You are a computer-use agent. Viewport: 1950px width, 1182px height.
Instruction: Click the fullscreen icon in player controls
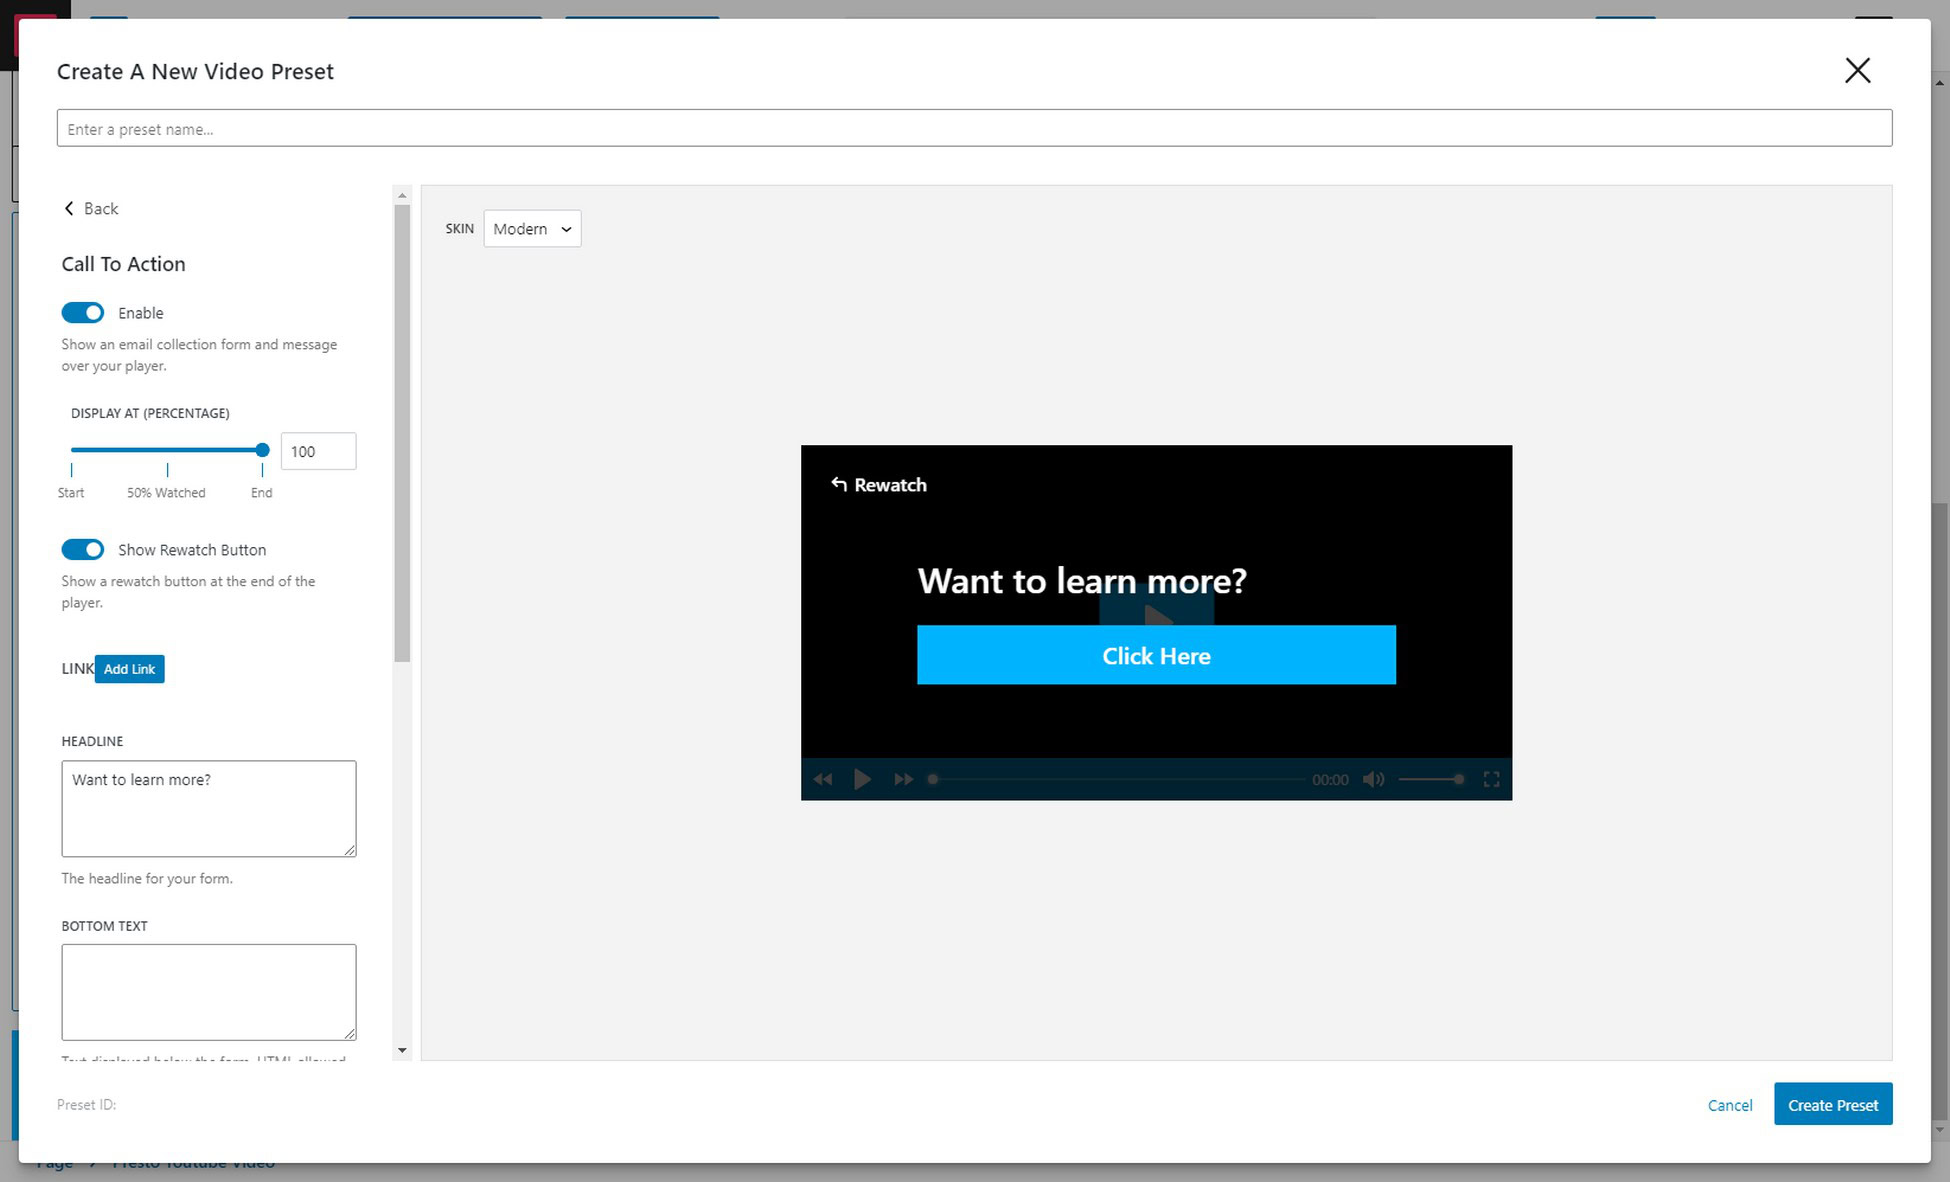click(x=1492, y=778)
